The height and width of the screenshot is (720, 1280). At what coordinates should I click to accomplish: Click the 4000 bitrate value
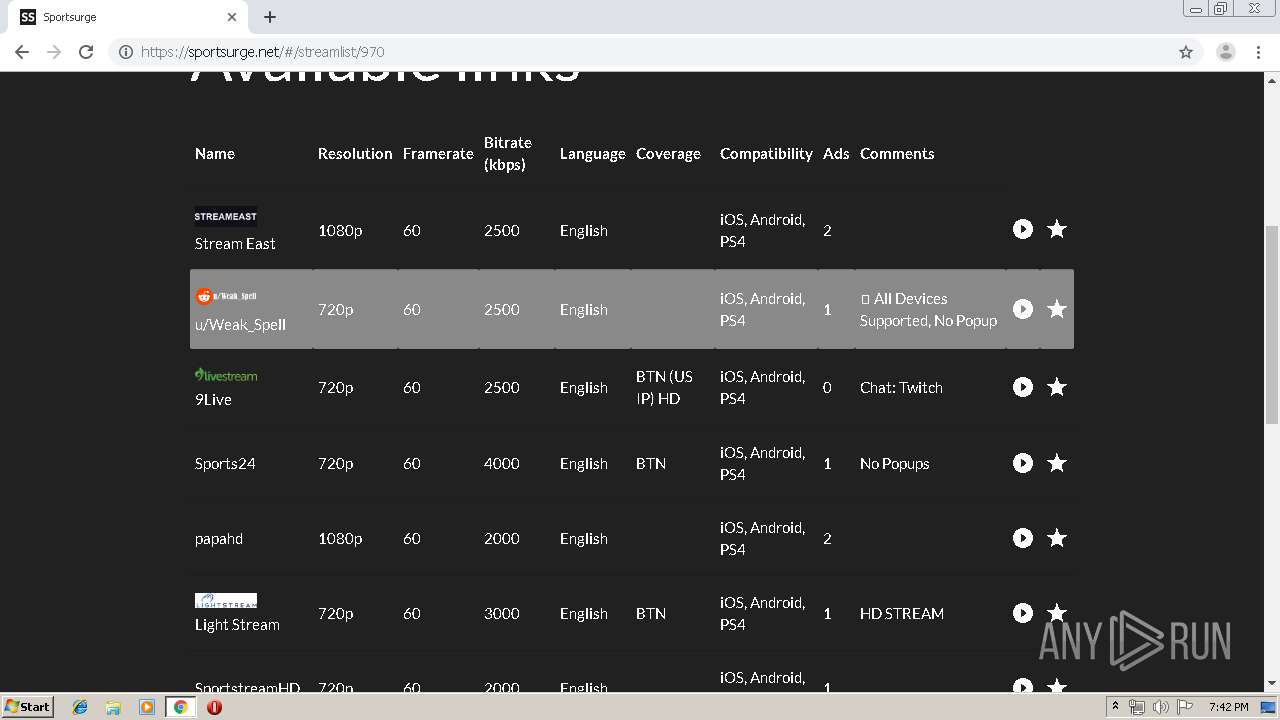[x=502, y=463]
